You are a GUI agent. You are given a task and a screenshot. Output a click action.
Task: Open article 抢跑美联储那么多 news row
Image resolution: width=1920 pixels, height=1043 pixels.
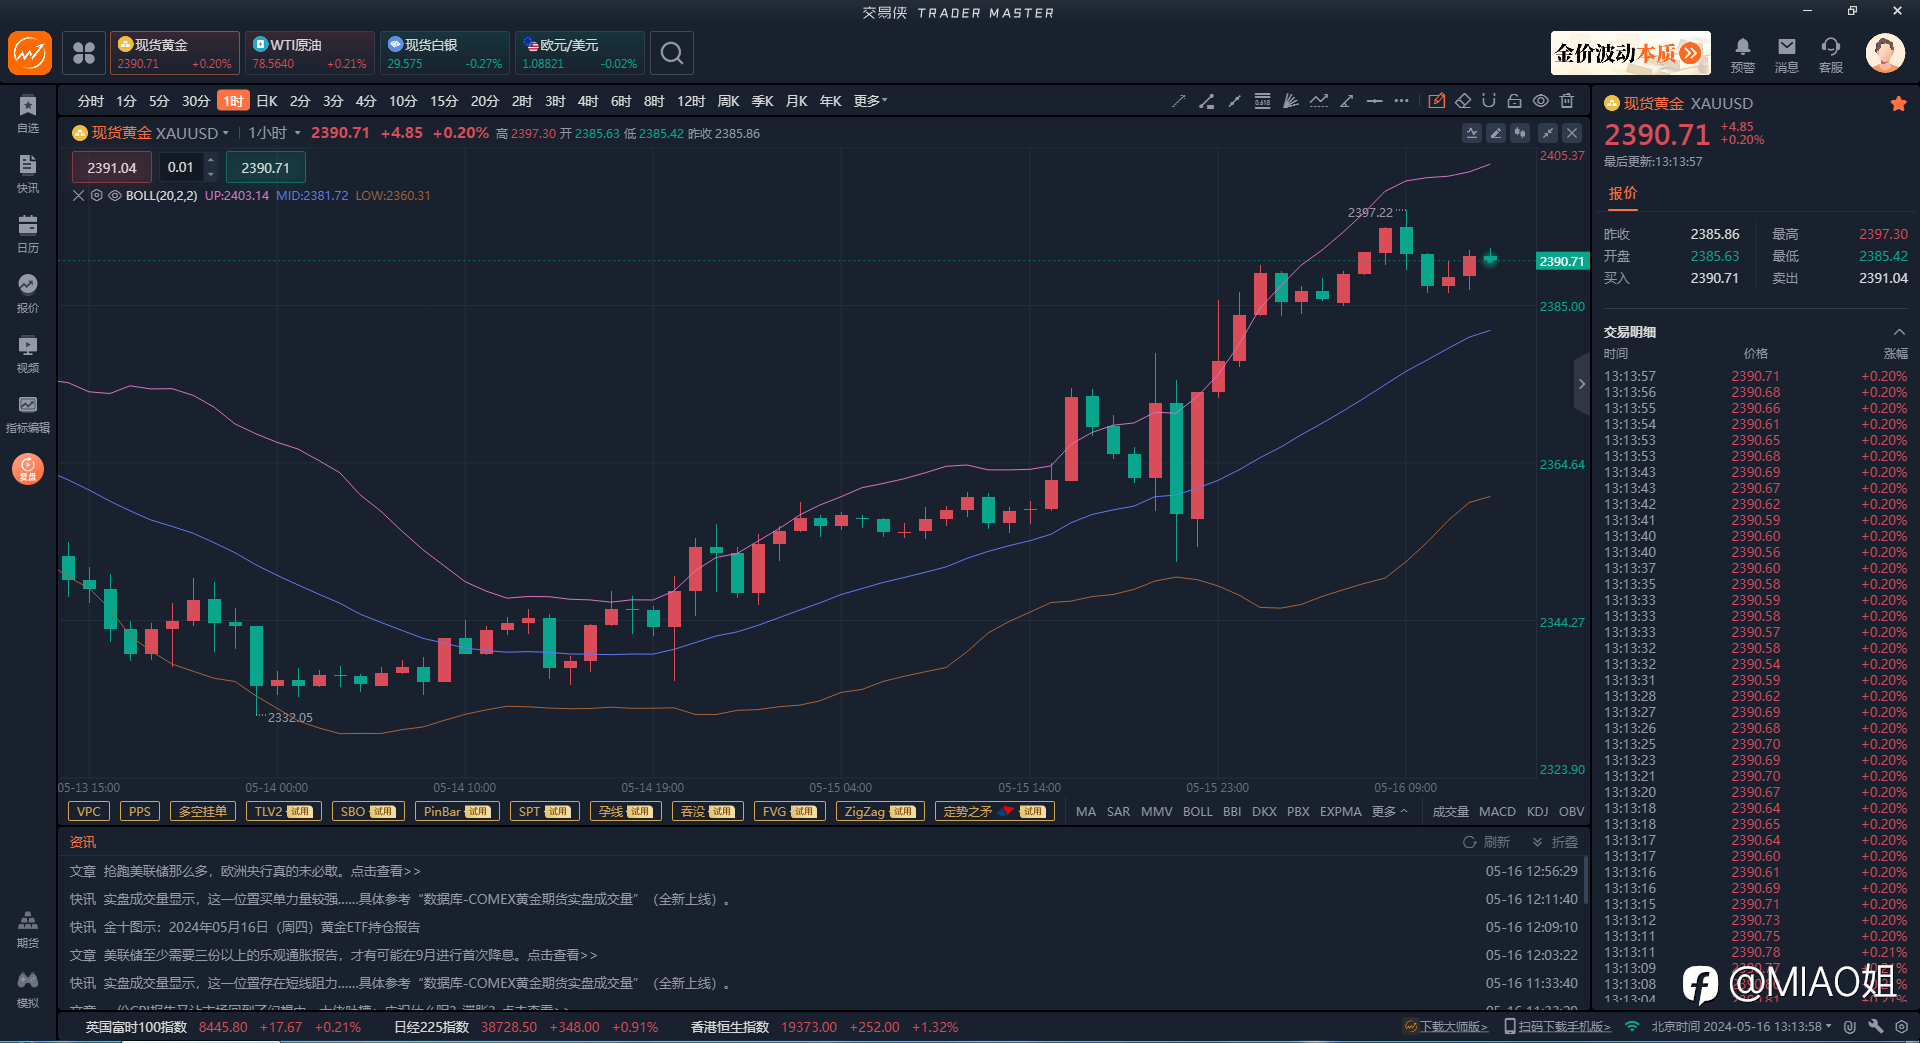point(822,871)
